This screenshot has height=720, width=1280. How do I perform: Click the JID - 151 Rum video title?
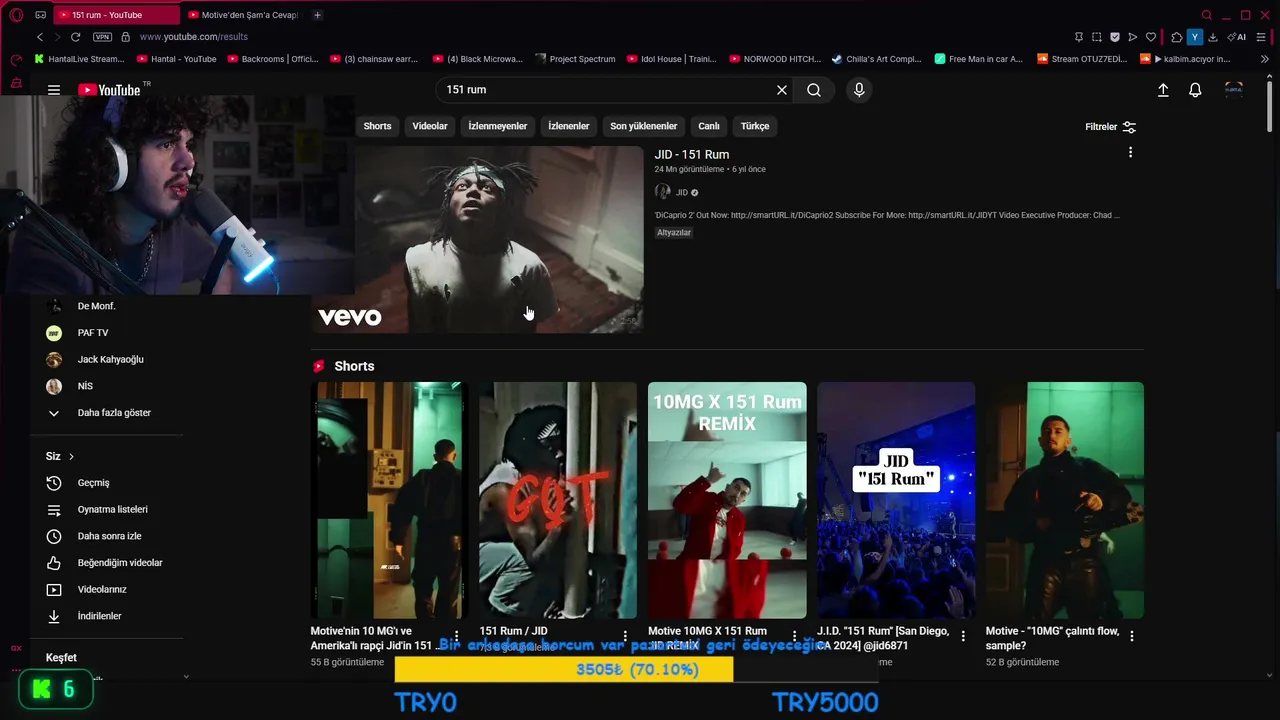(691, 154)
